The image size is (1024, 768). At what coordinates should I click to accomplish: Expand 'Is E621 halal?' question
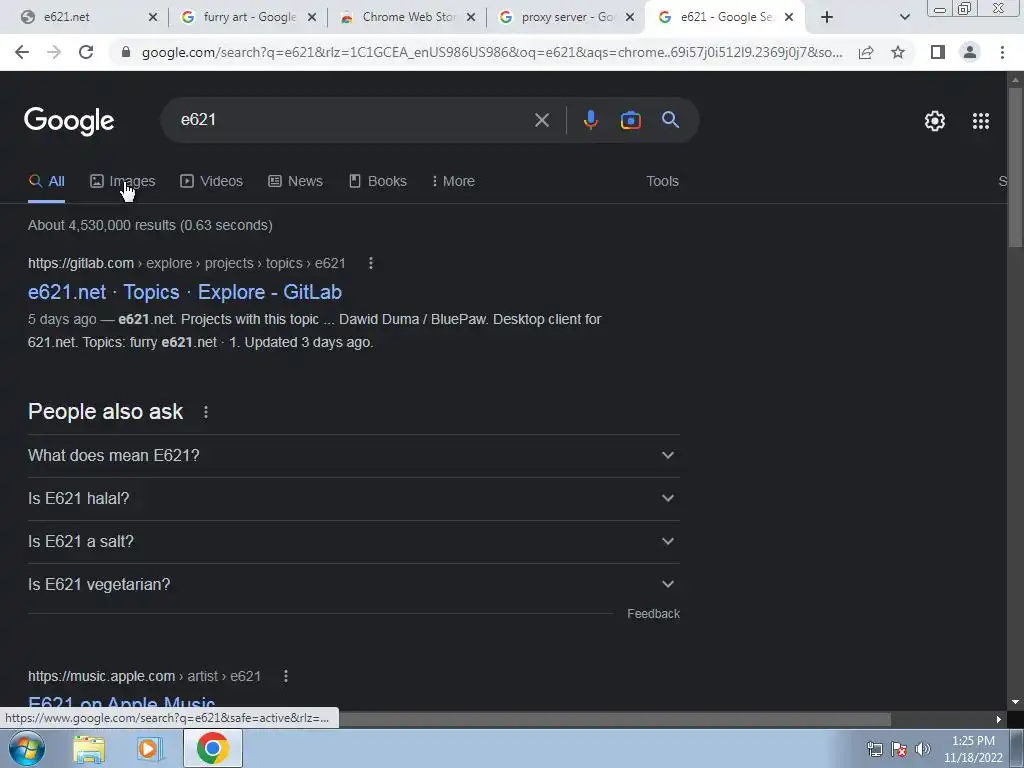[353, 498]
